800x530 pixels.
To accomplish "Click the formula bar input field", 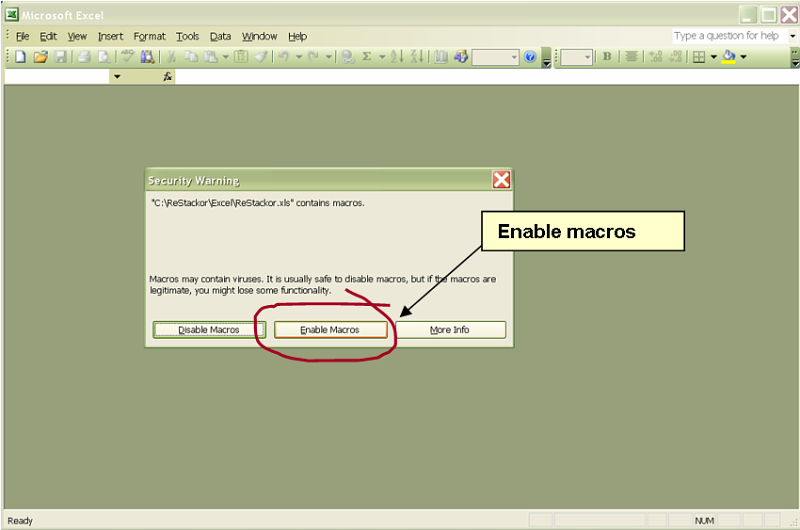I will tap(486, 77).
